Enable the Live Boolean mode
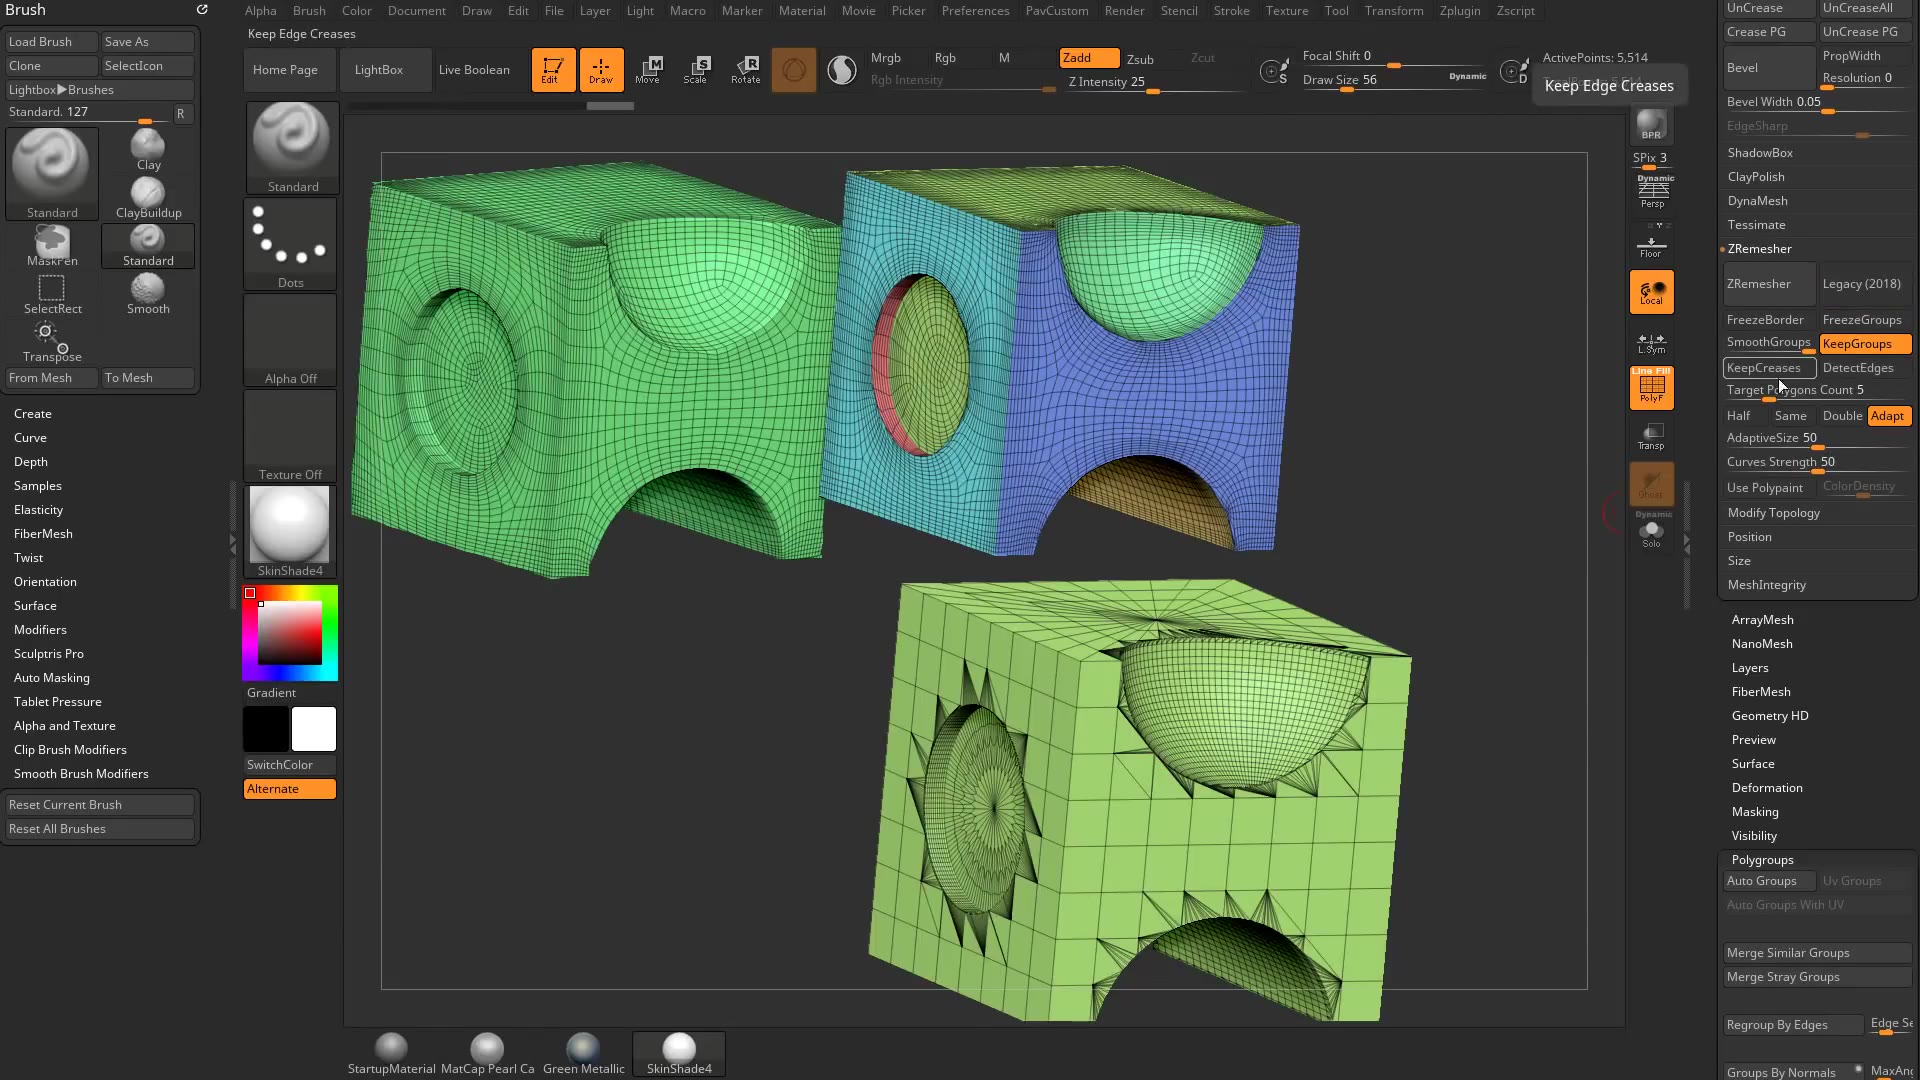 click(473, 69)
